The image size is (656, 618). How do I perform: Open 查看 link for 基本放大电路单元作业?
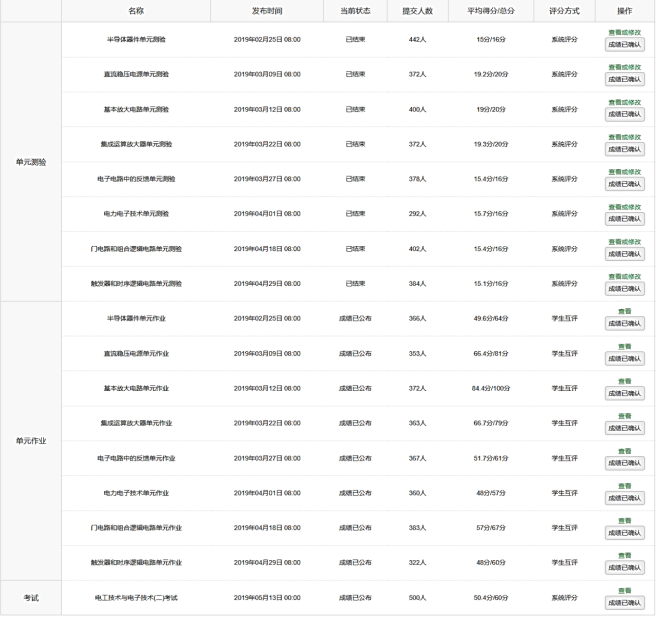624,381
